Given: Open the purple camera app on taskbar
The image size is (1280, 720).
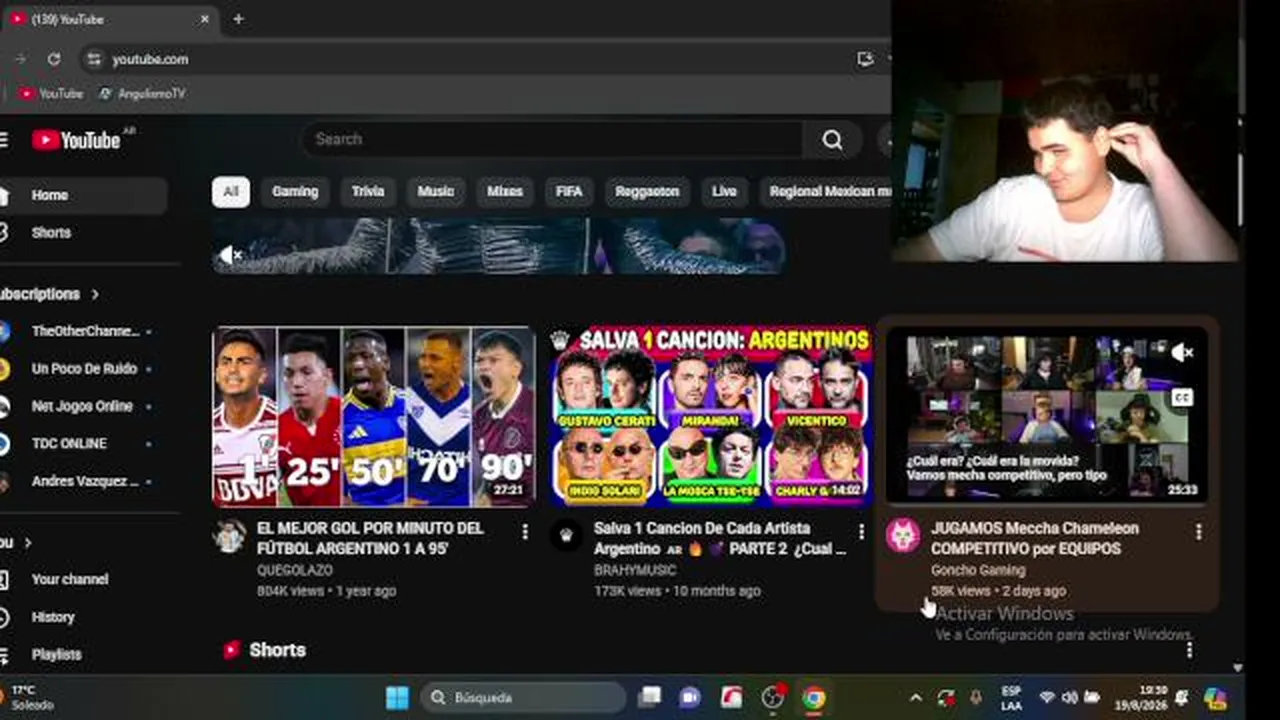Looking at the screenshot, I should pos(690,697).
